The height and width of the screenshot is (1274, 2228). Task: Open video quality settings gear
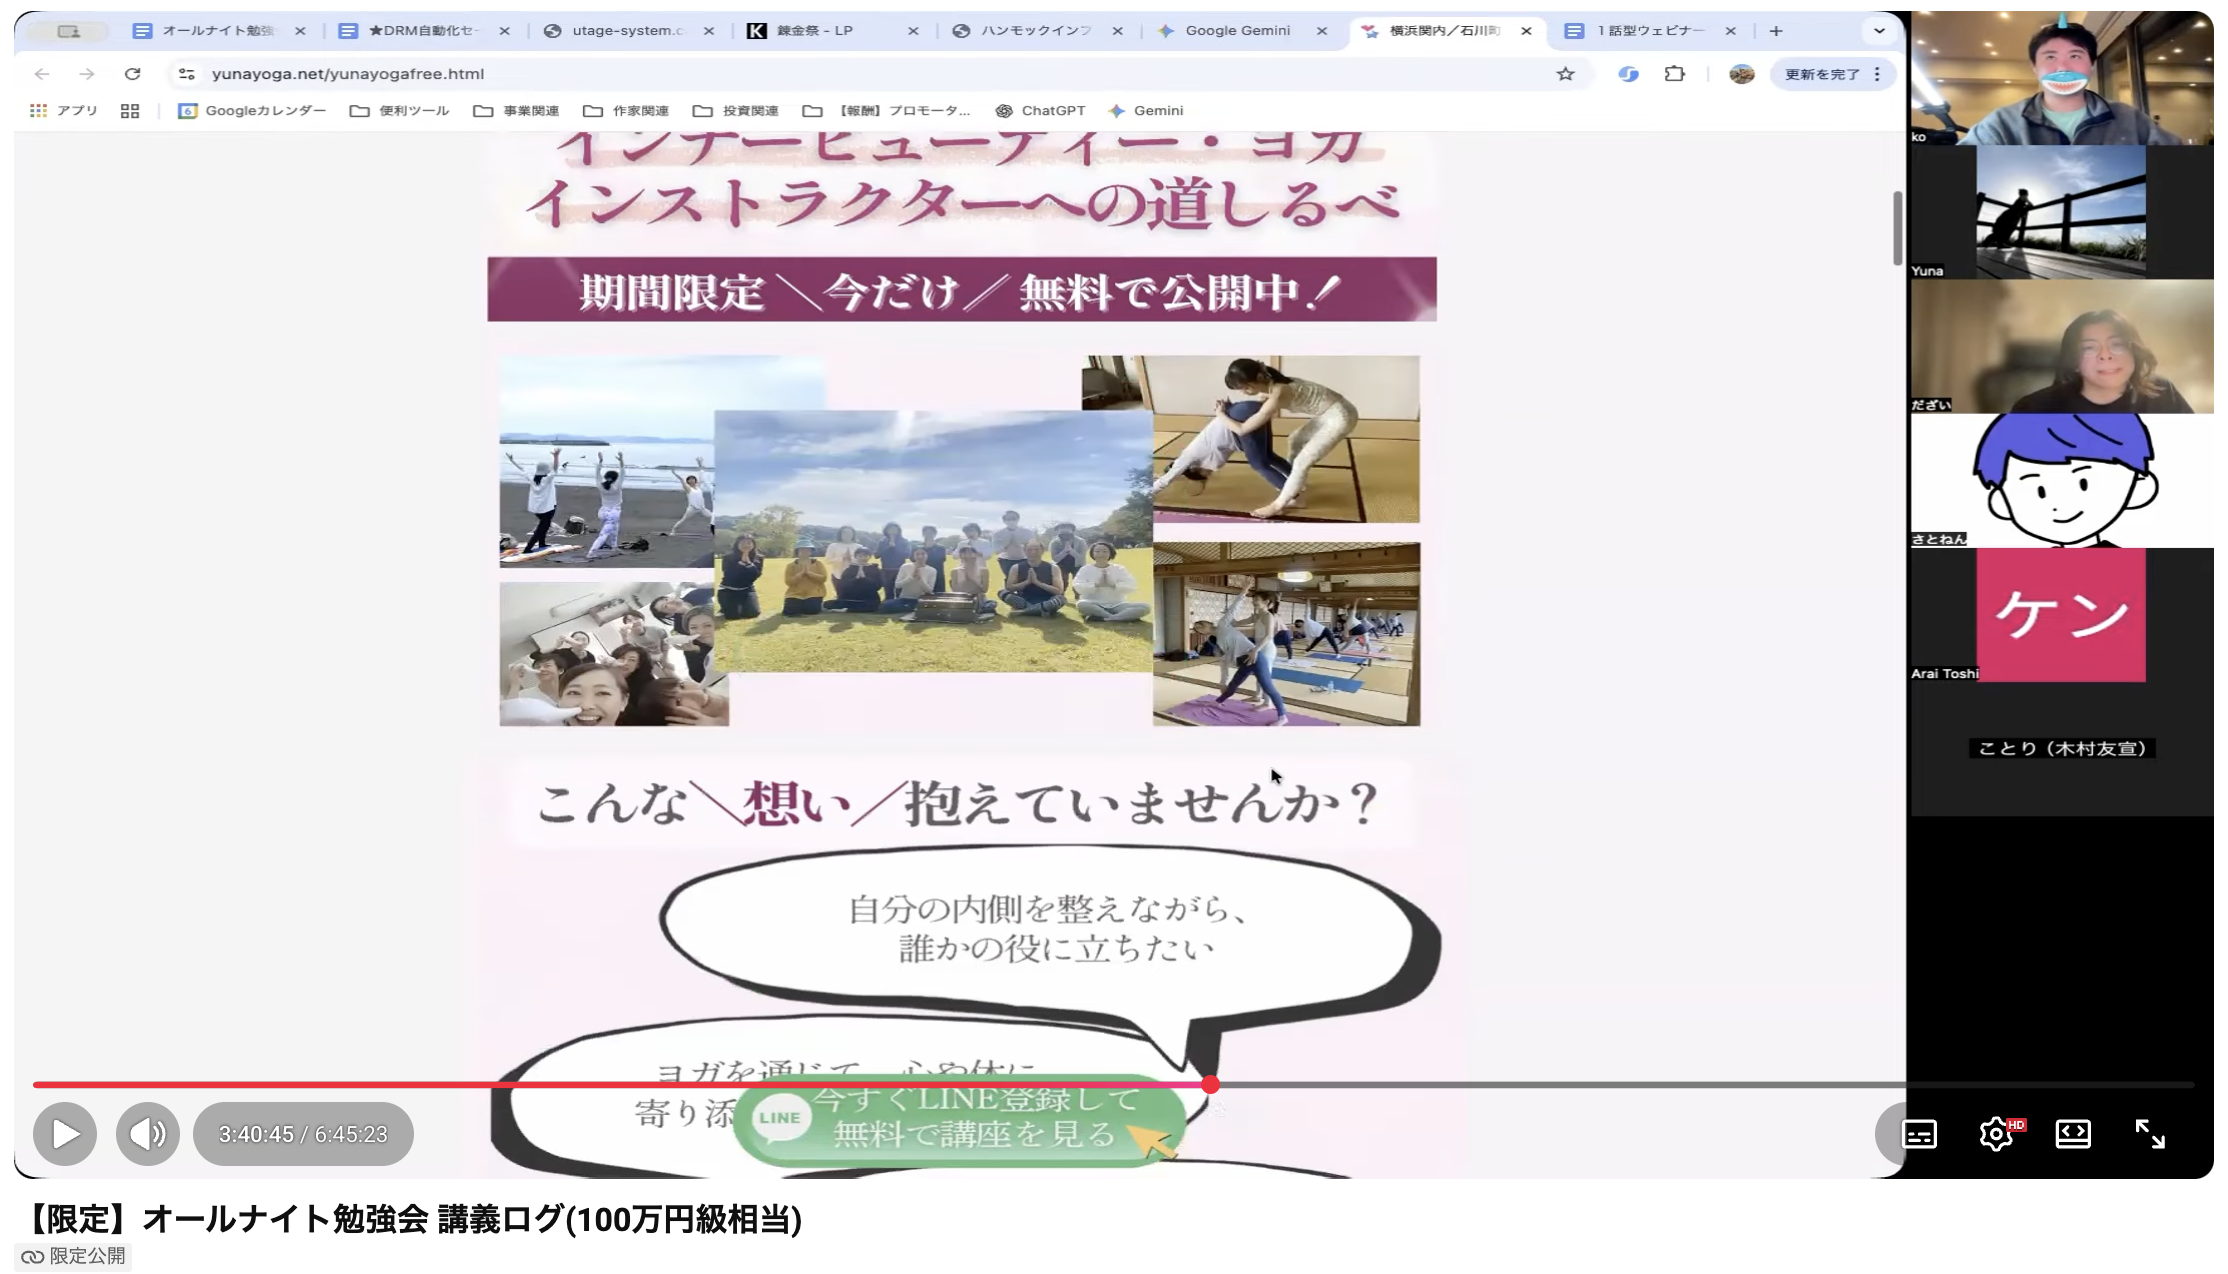1996,1134
